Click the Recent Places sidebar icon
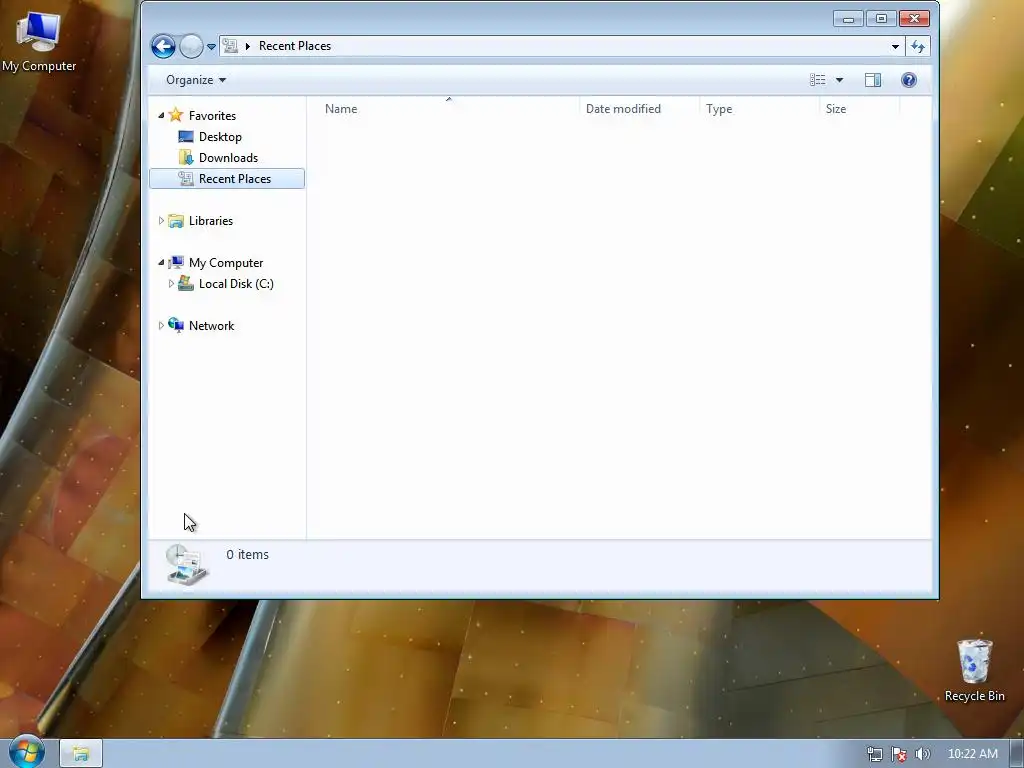1024x768 pixels. click(186, 178)
